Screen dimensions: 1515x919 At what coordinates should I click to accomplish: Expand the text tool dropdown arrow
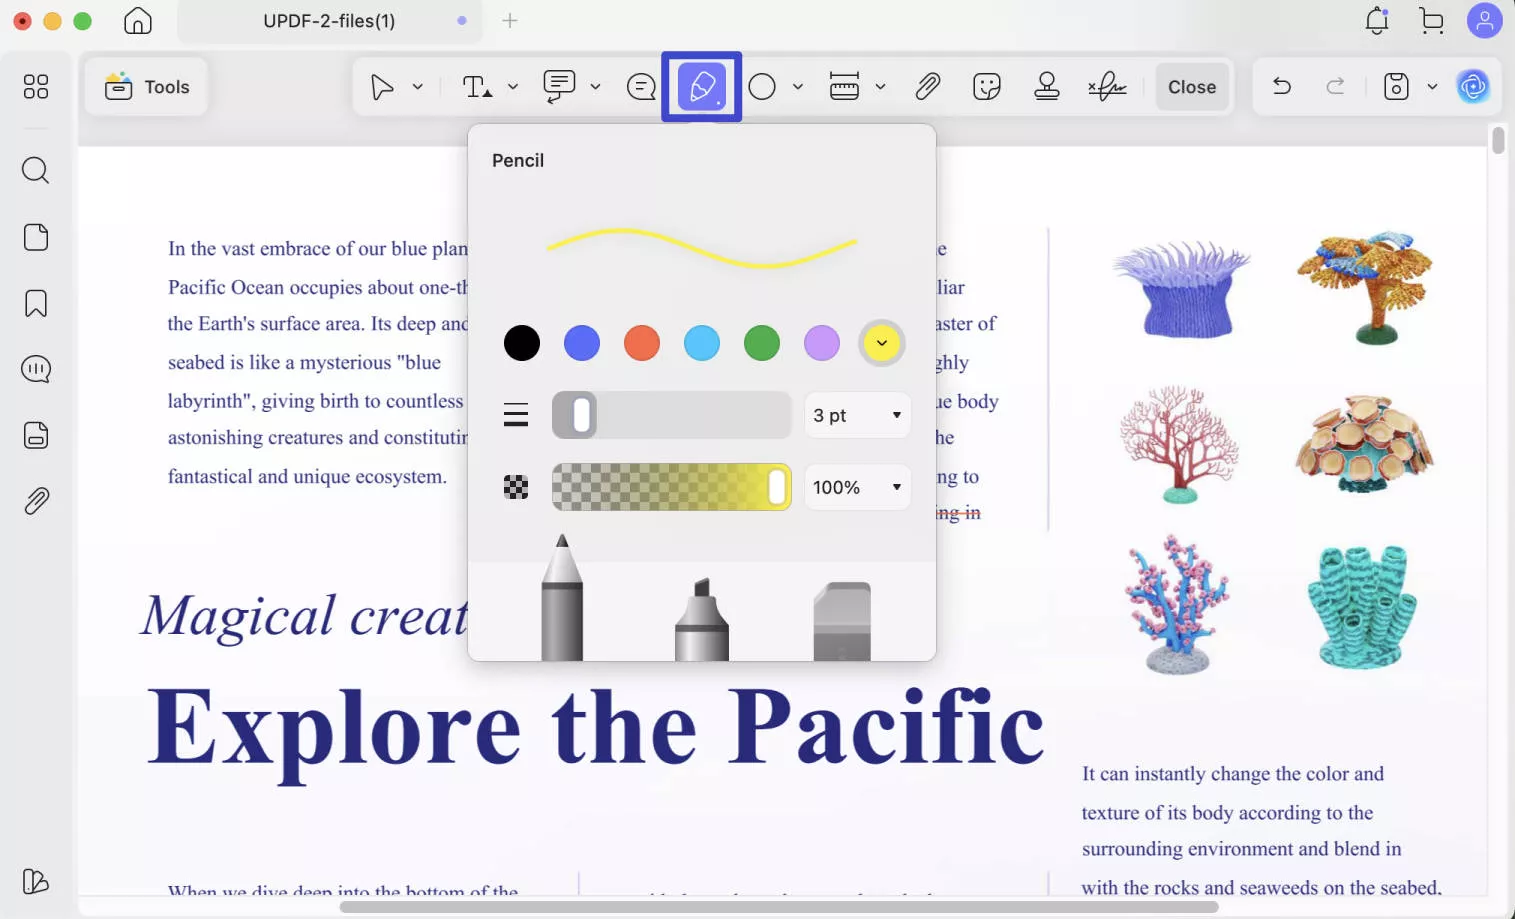pos(513,87)
